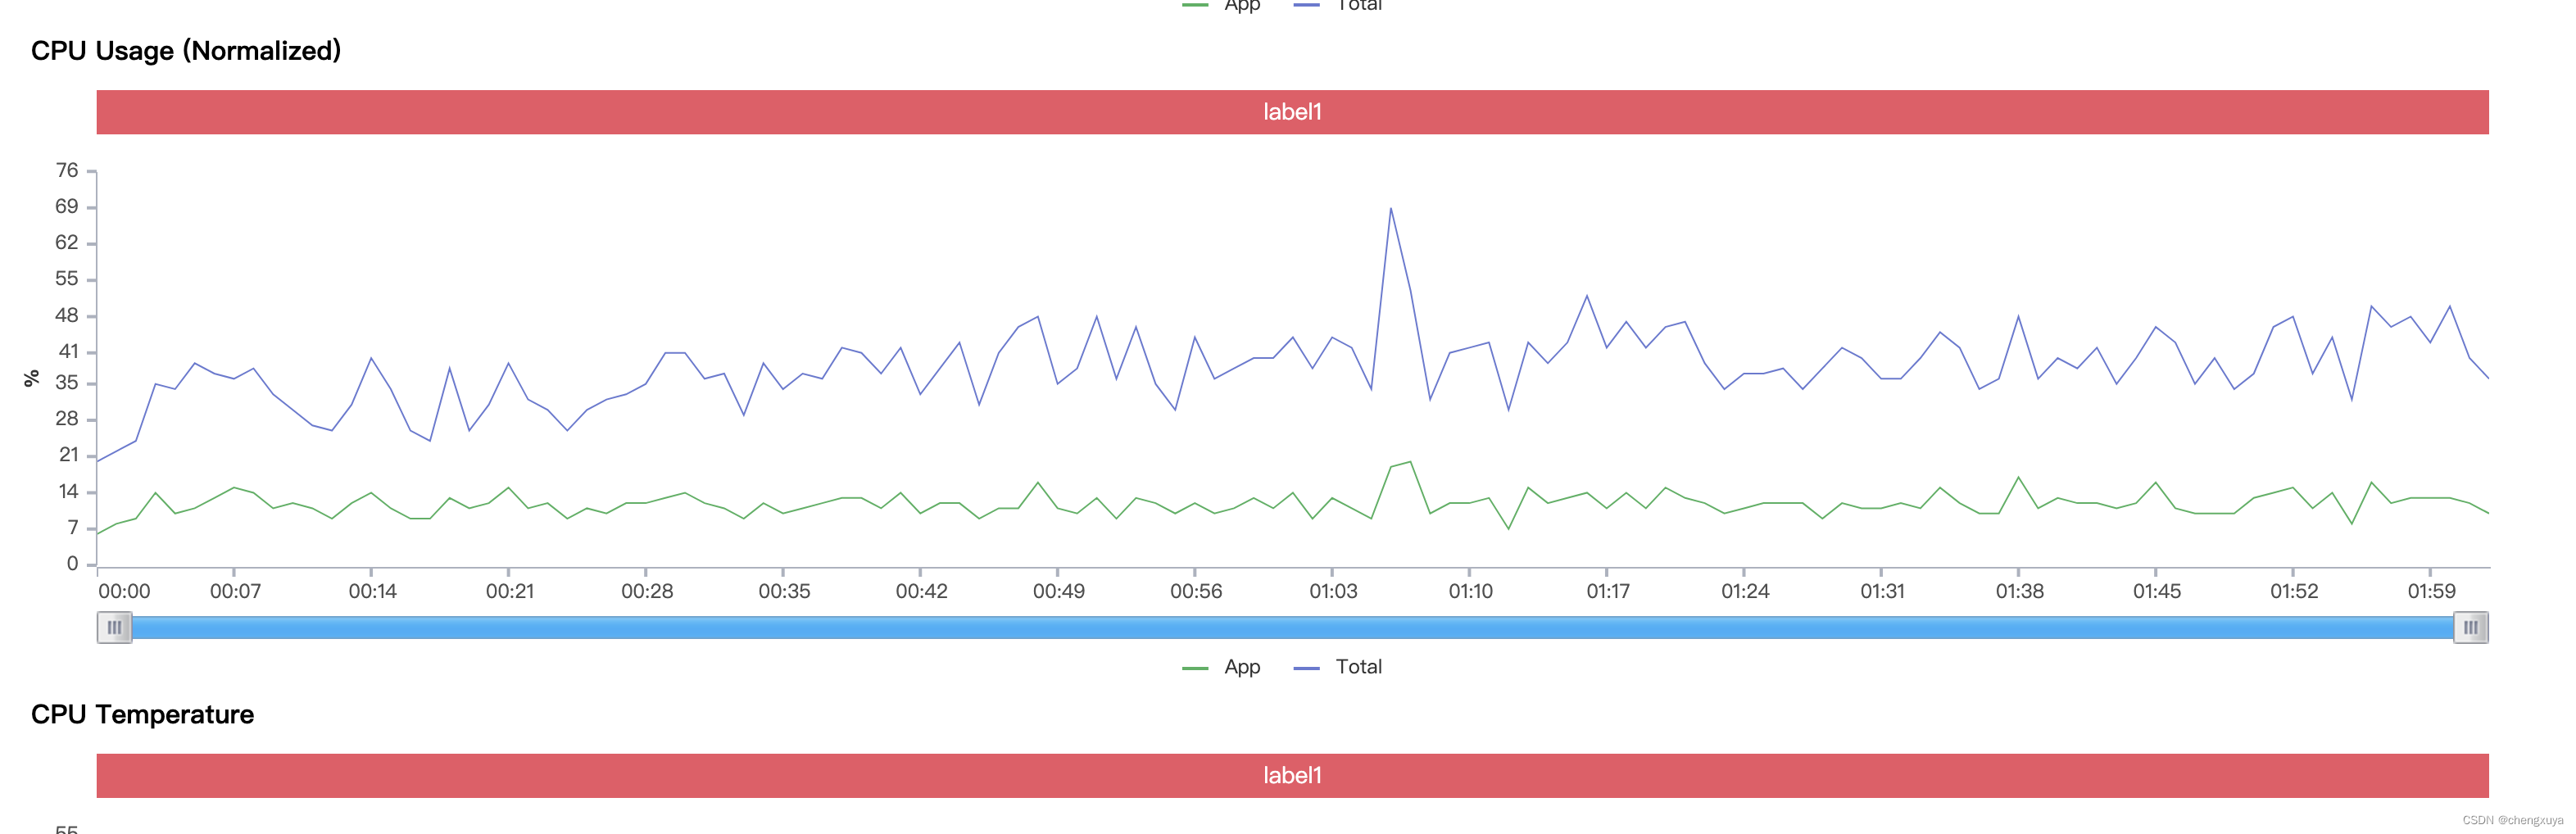Click the Total line peak near 69 percent
Viewport: 2576px width, 834px height.
1390,209
